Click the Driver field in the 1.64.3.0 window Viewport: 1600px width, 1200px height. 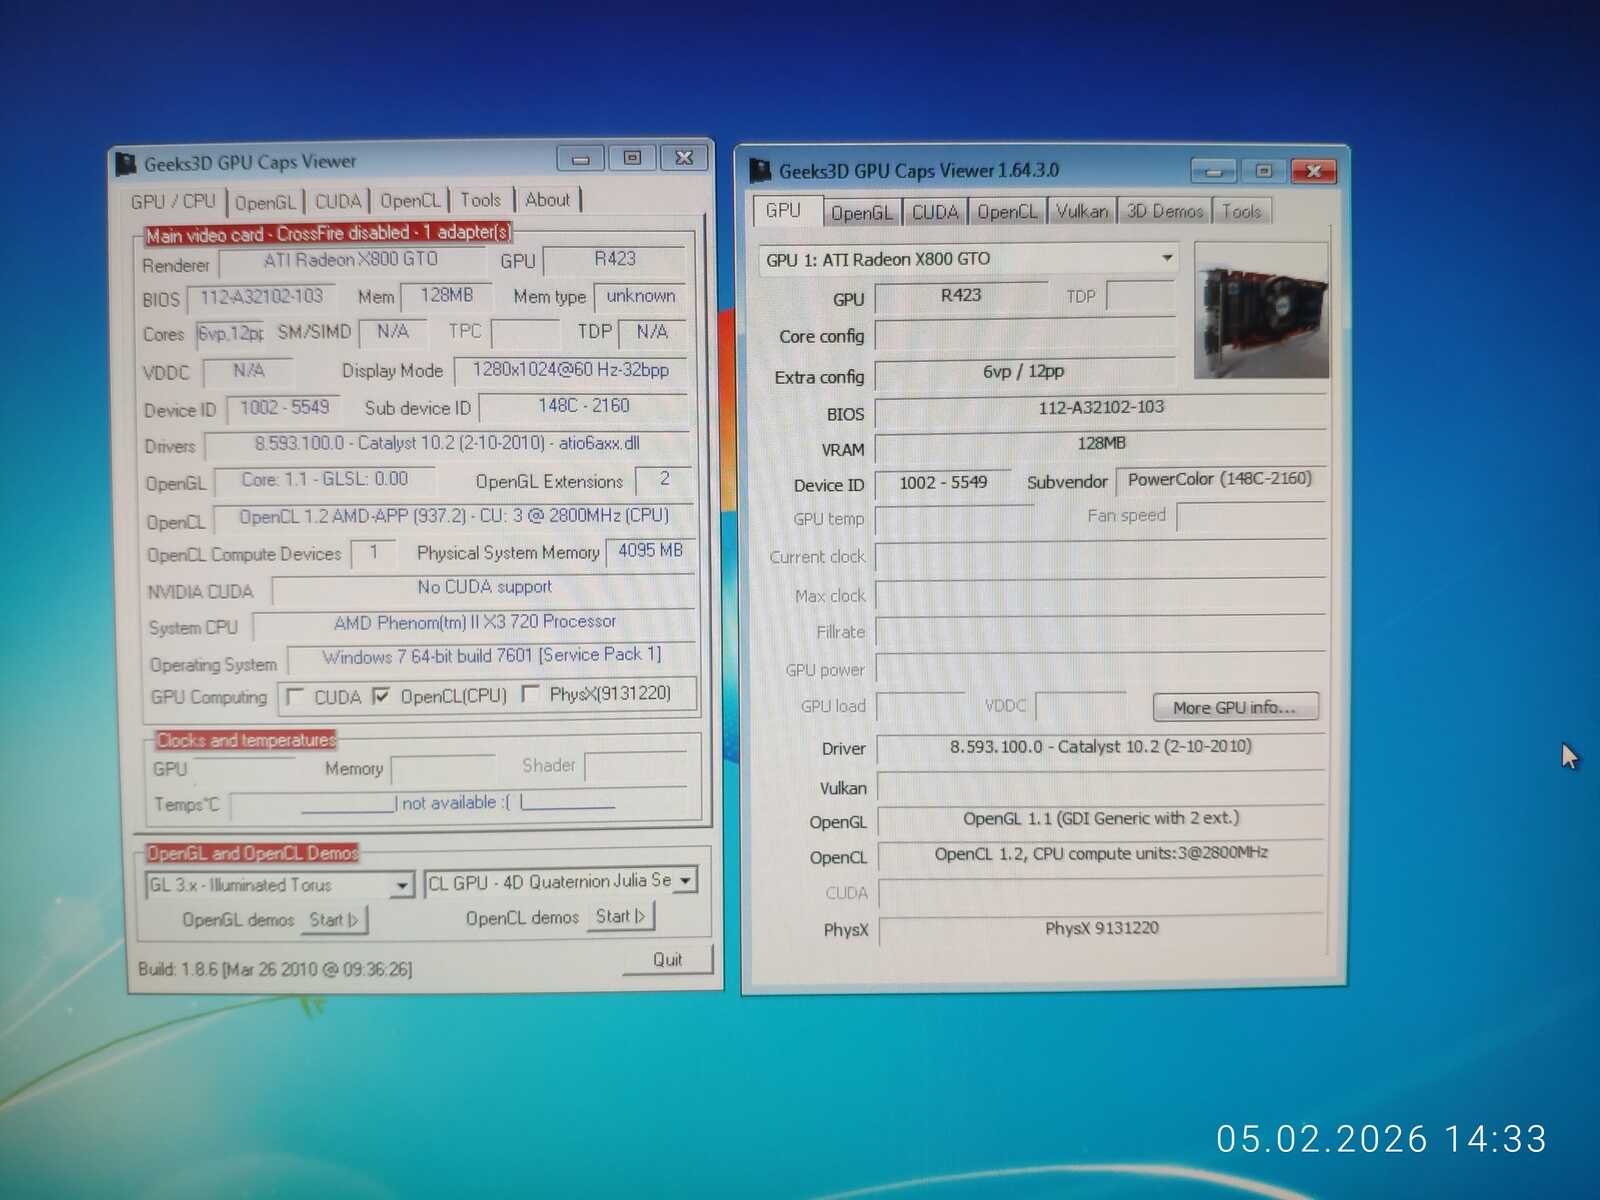1101,747
